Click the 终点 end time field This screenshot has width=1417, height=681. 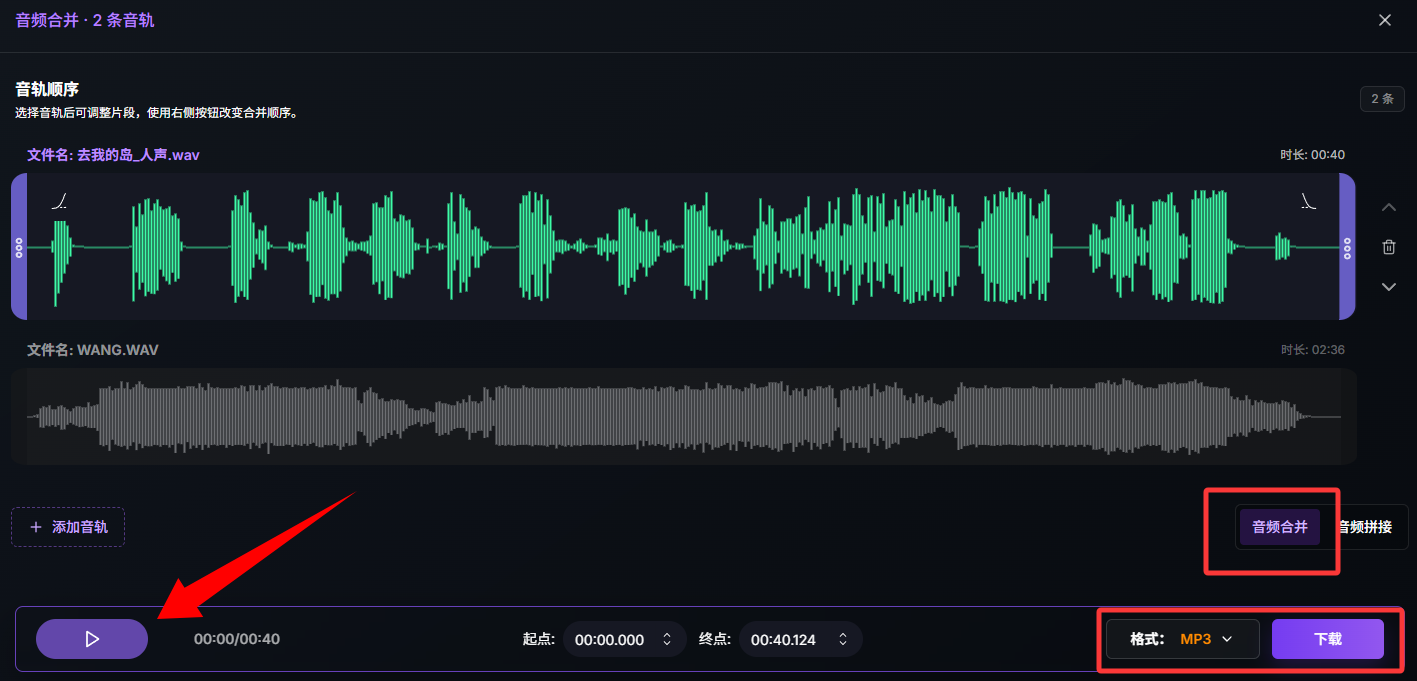(x=801, y=639)
